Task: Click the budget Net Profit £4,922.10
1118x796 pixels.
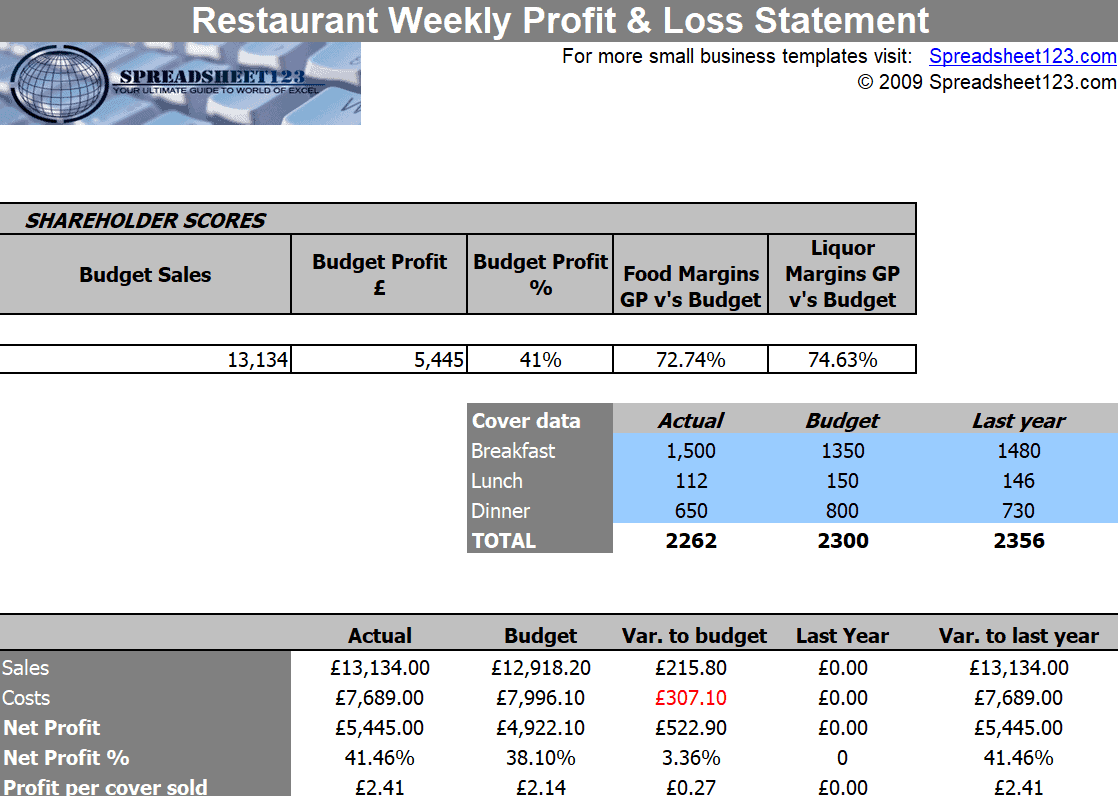Action: pyautogui.click(x=540, y=728)
